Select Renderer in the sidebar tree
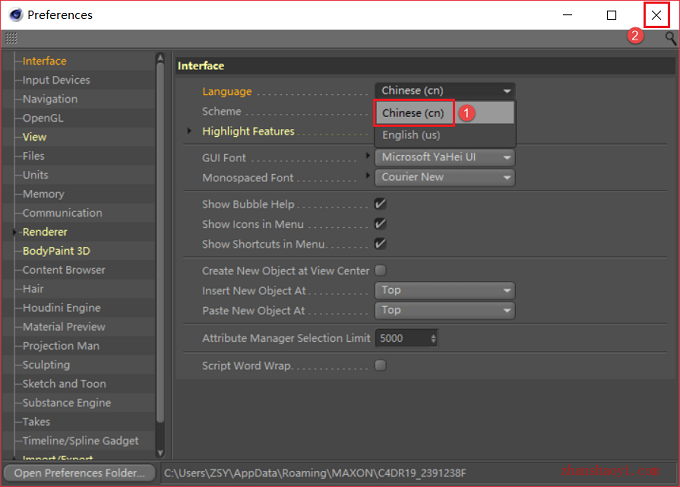 (x=45, y=232)
